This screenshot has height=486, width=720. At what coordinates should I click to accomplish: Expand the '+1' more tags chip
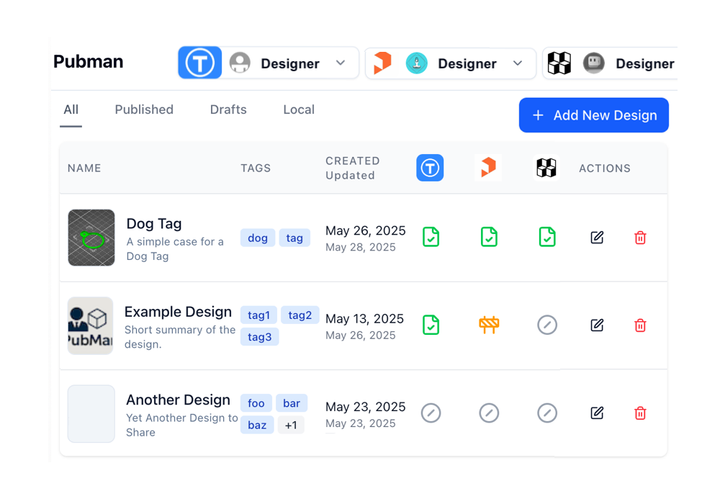[291, 425]
